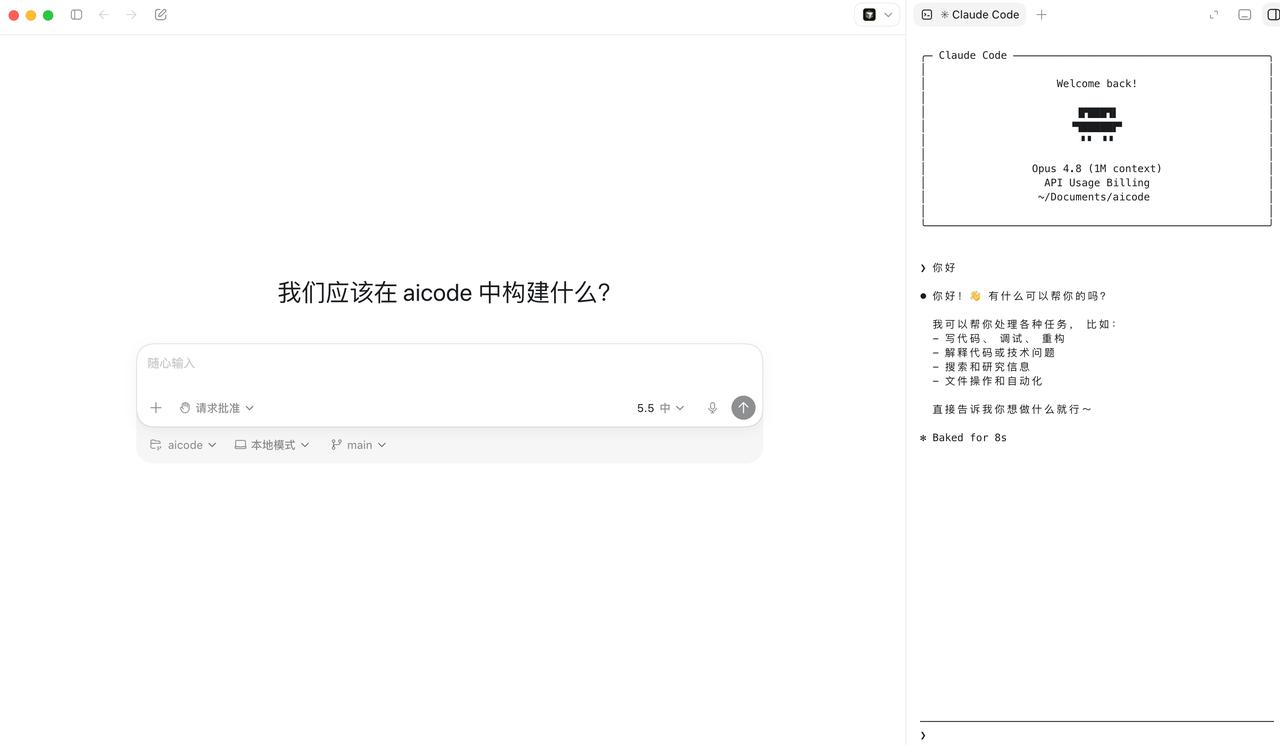The width and height of the screenshot is (1280, 745).
Task: Toggle the left sidebar icon
Action: click(x=76, y=15)
